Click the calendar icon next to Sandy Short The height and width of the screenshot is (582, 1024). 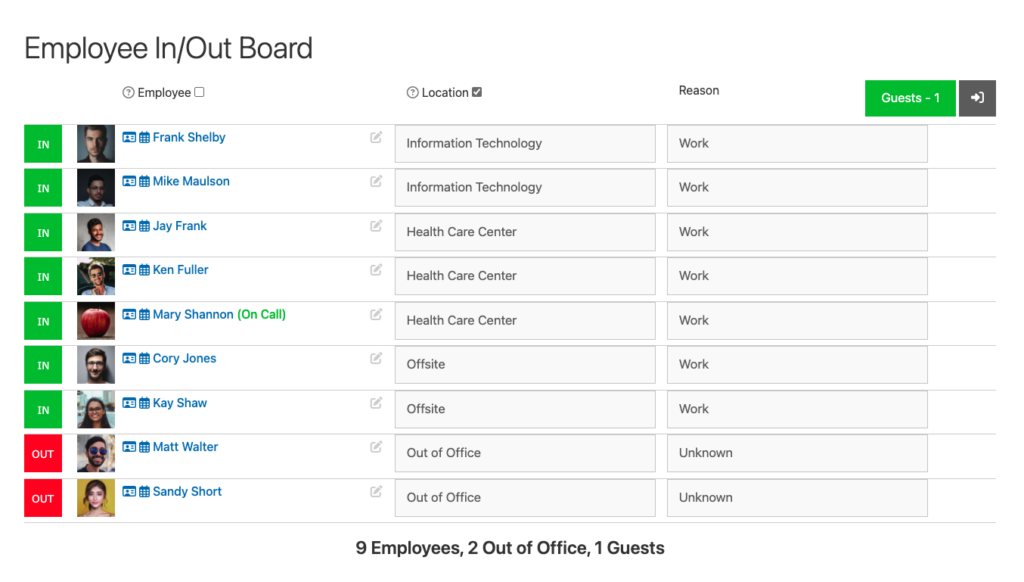[142, 491]
